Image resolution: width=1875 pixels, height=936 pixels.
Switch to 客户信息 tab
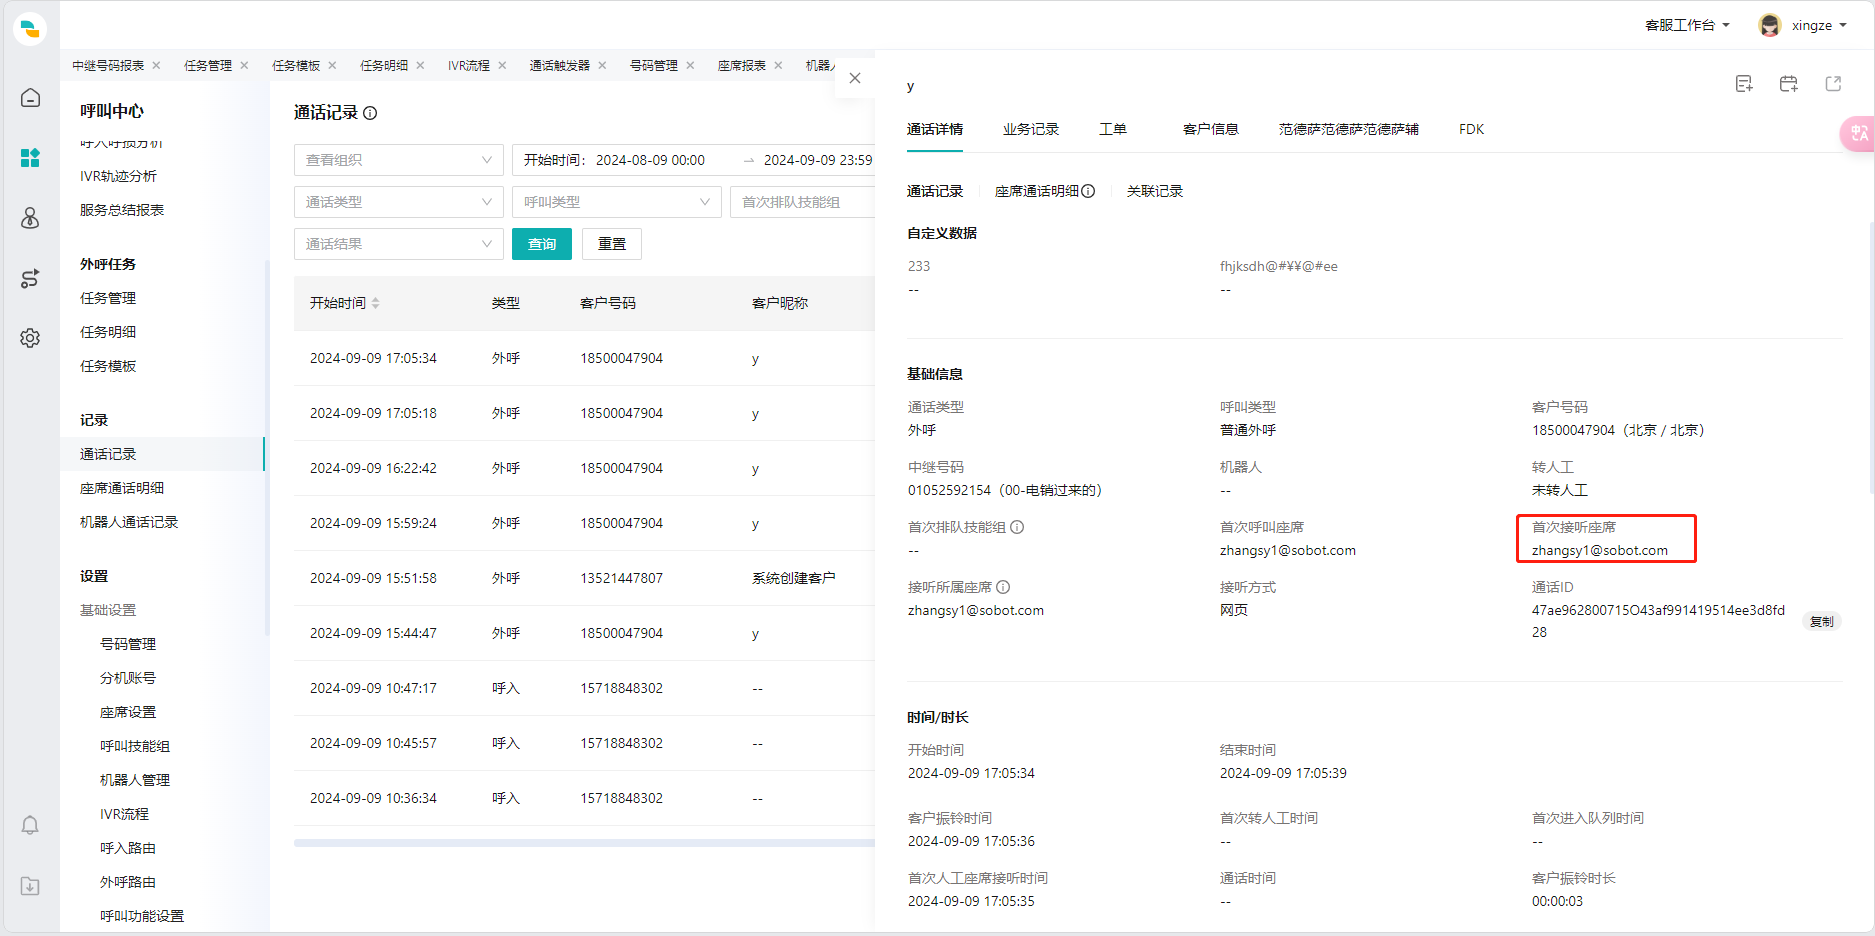point(1211,129)
